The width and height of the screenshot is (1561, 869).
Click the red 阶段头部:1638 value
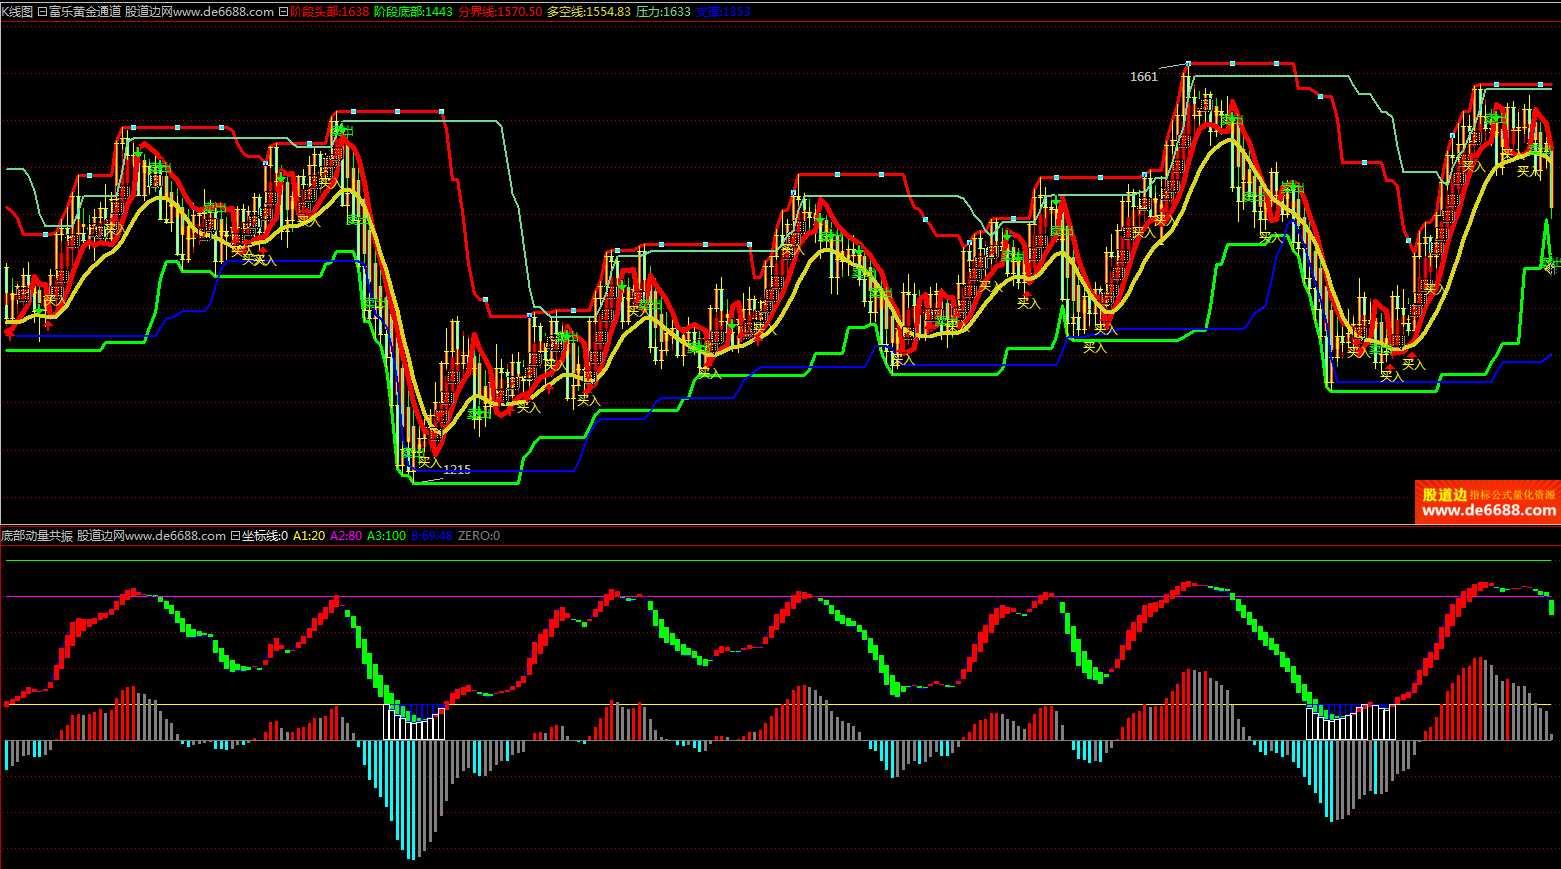coord(330,12)
